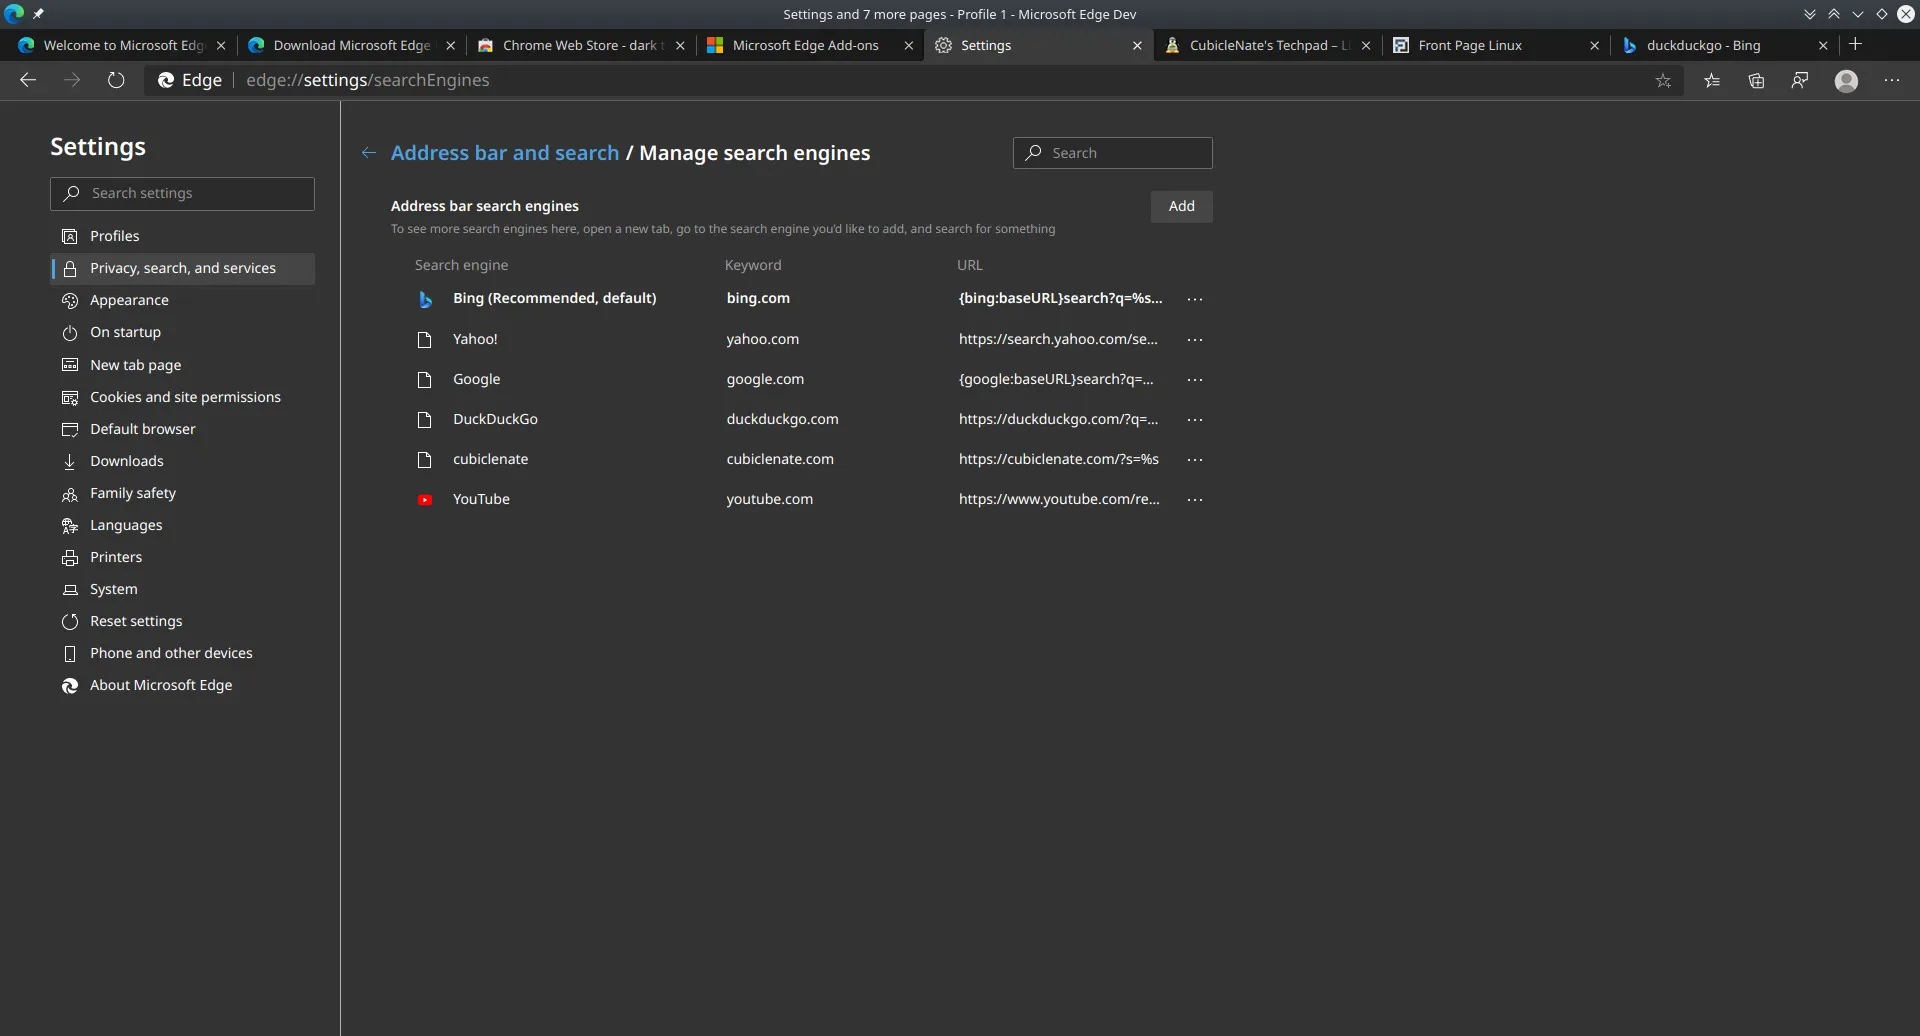Open more actions for Bing search engine
Screen dimensions: 1920x1036
tap(1194, 299)
